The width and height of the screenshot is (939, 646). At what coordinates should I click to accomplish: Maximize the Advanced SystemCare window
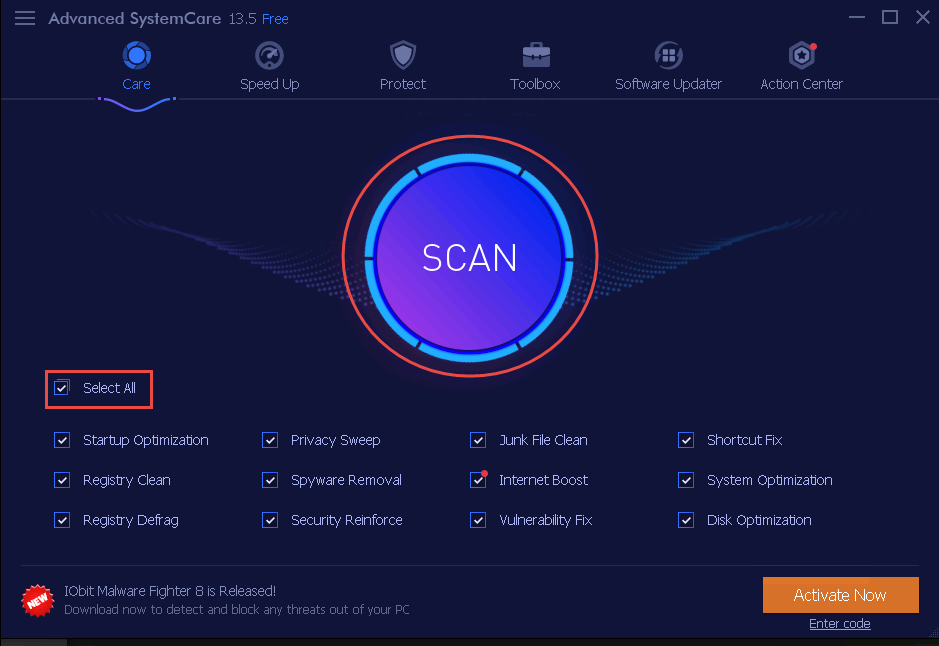coord(890,17)
